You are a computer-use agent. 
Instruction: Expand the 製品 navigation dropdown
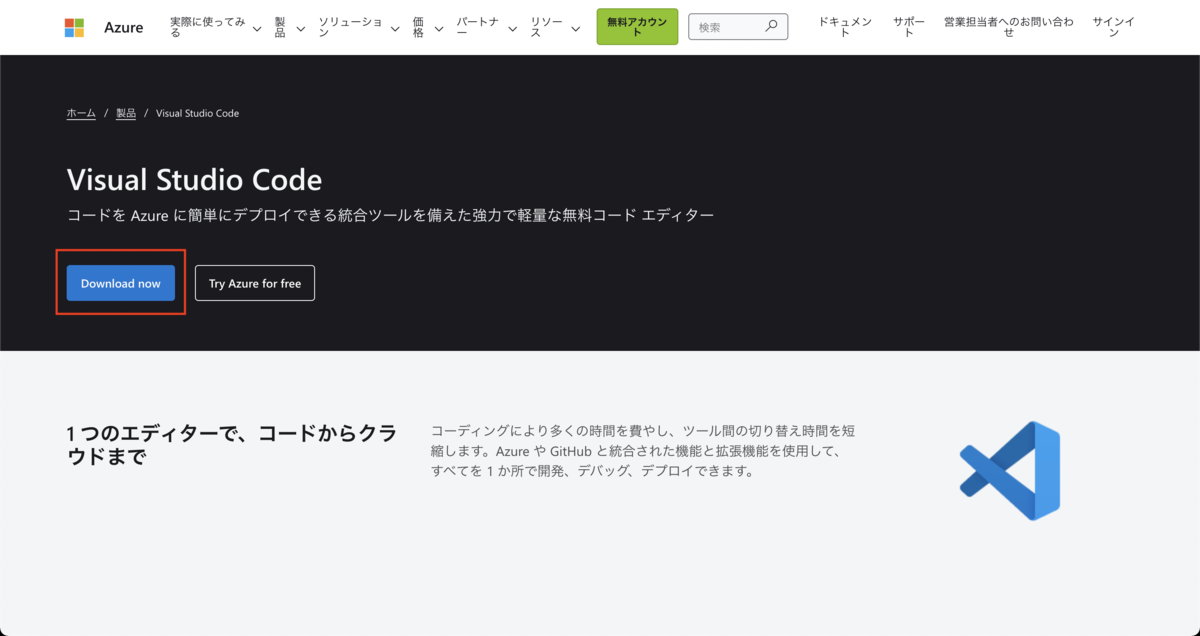tap(289, 27)
